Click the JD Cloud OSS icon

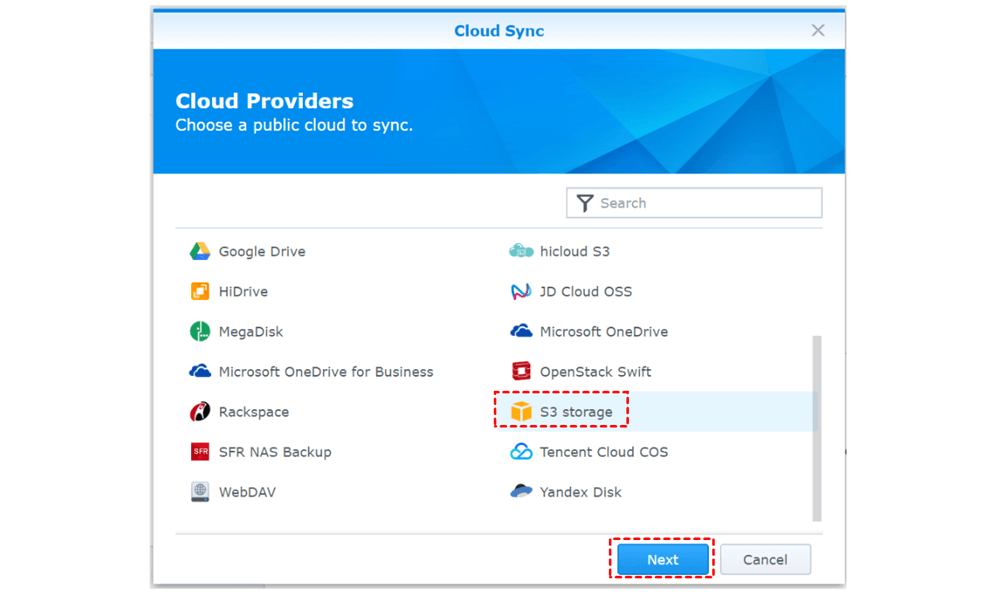(x=521, y=291)
